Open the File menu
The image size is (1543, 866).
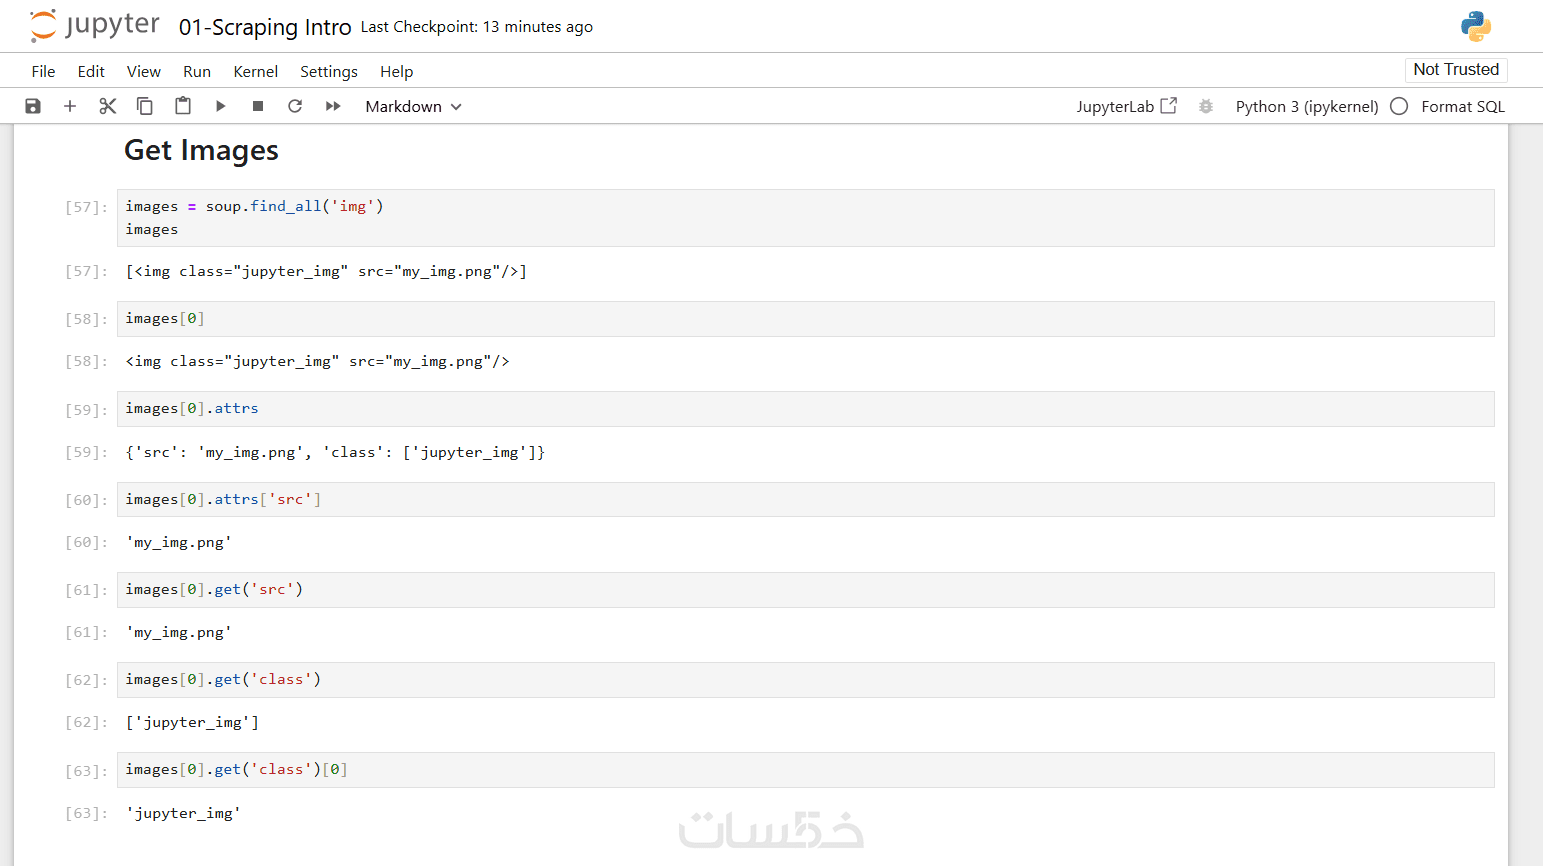(43, 71)
